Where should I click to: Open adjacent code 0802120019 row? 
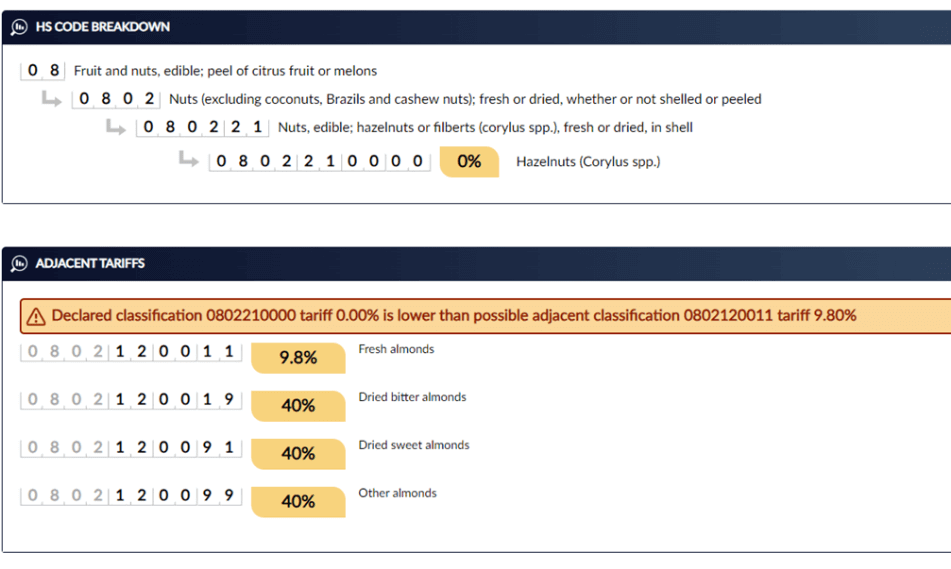point(131,400)
